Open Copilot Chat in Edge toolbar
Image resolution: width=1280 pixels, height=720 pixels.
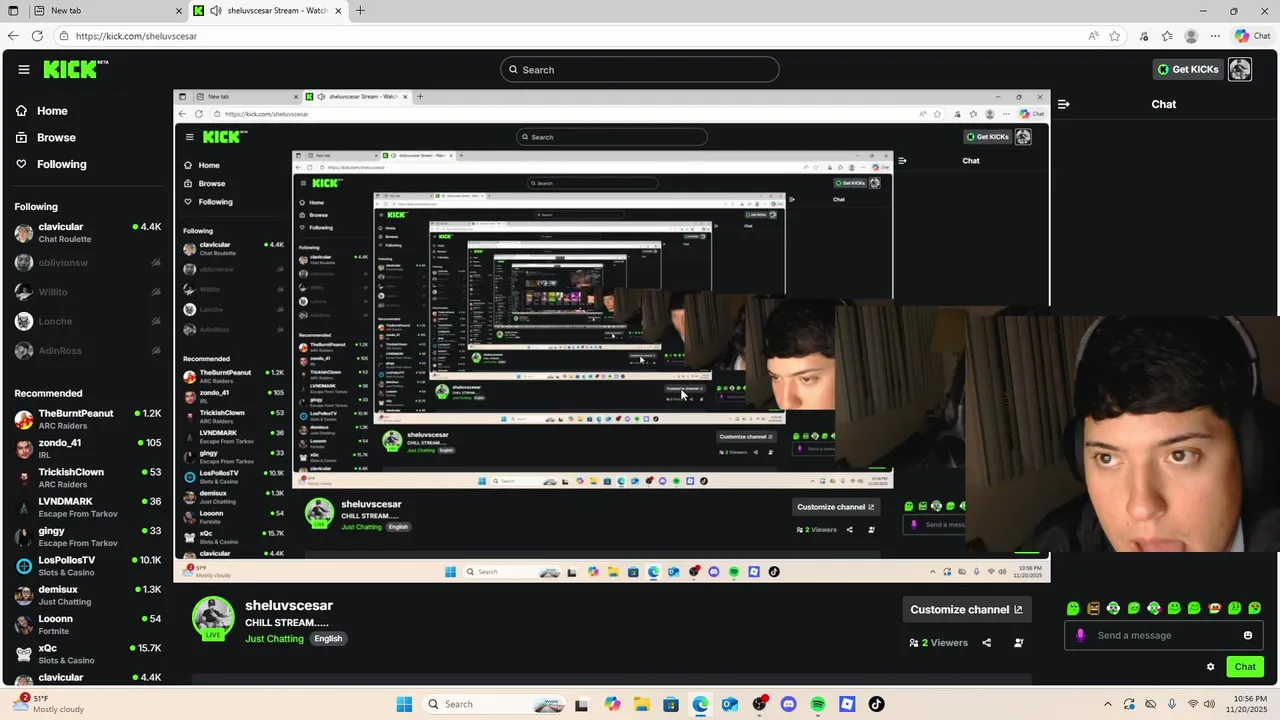[x=1252, y=36]
